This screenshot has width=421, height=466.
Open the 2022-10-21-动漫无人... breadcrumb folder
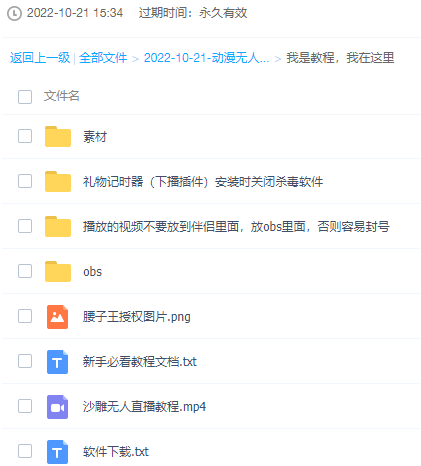(206, 58)
